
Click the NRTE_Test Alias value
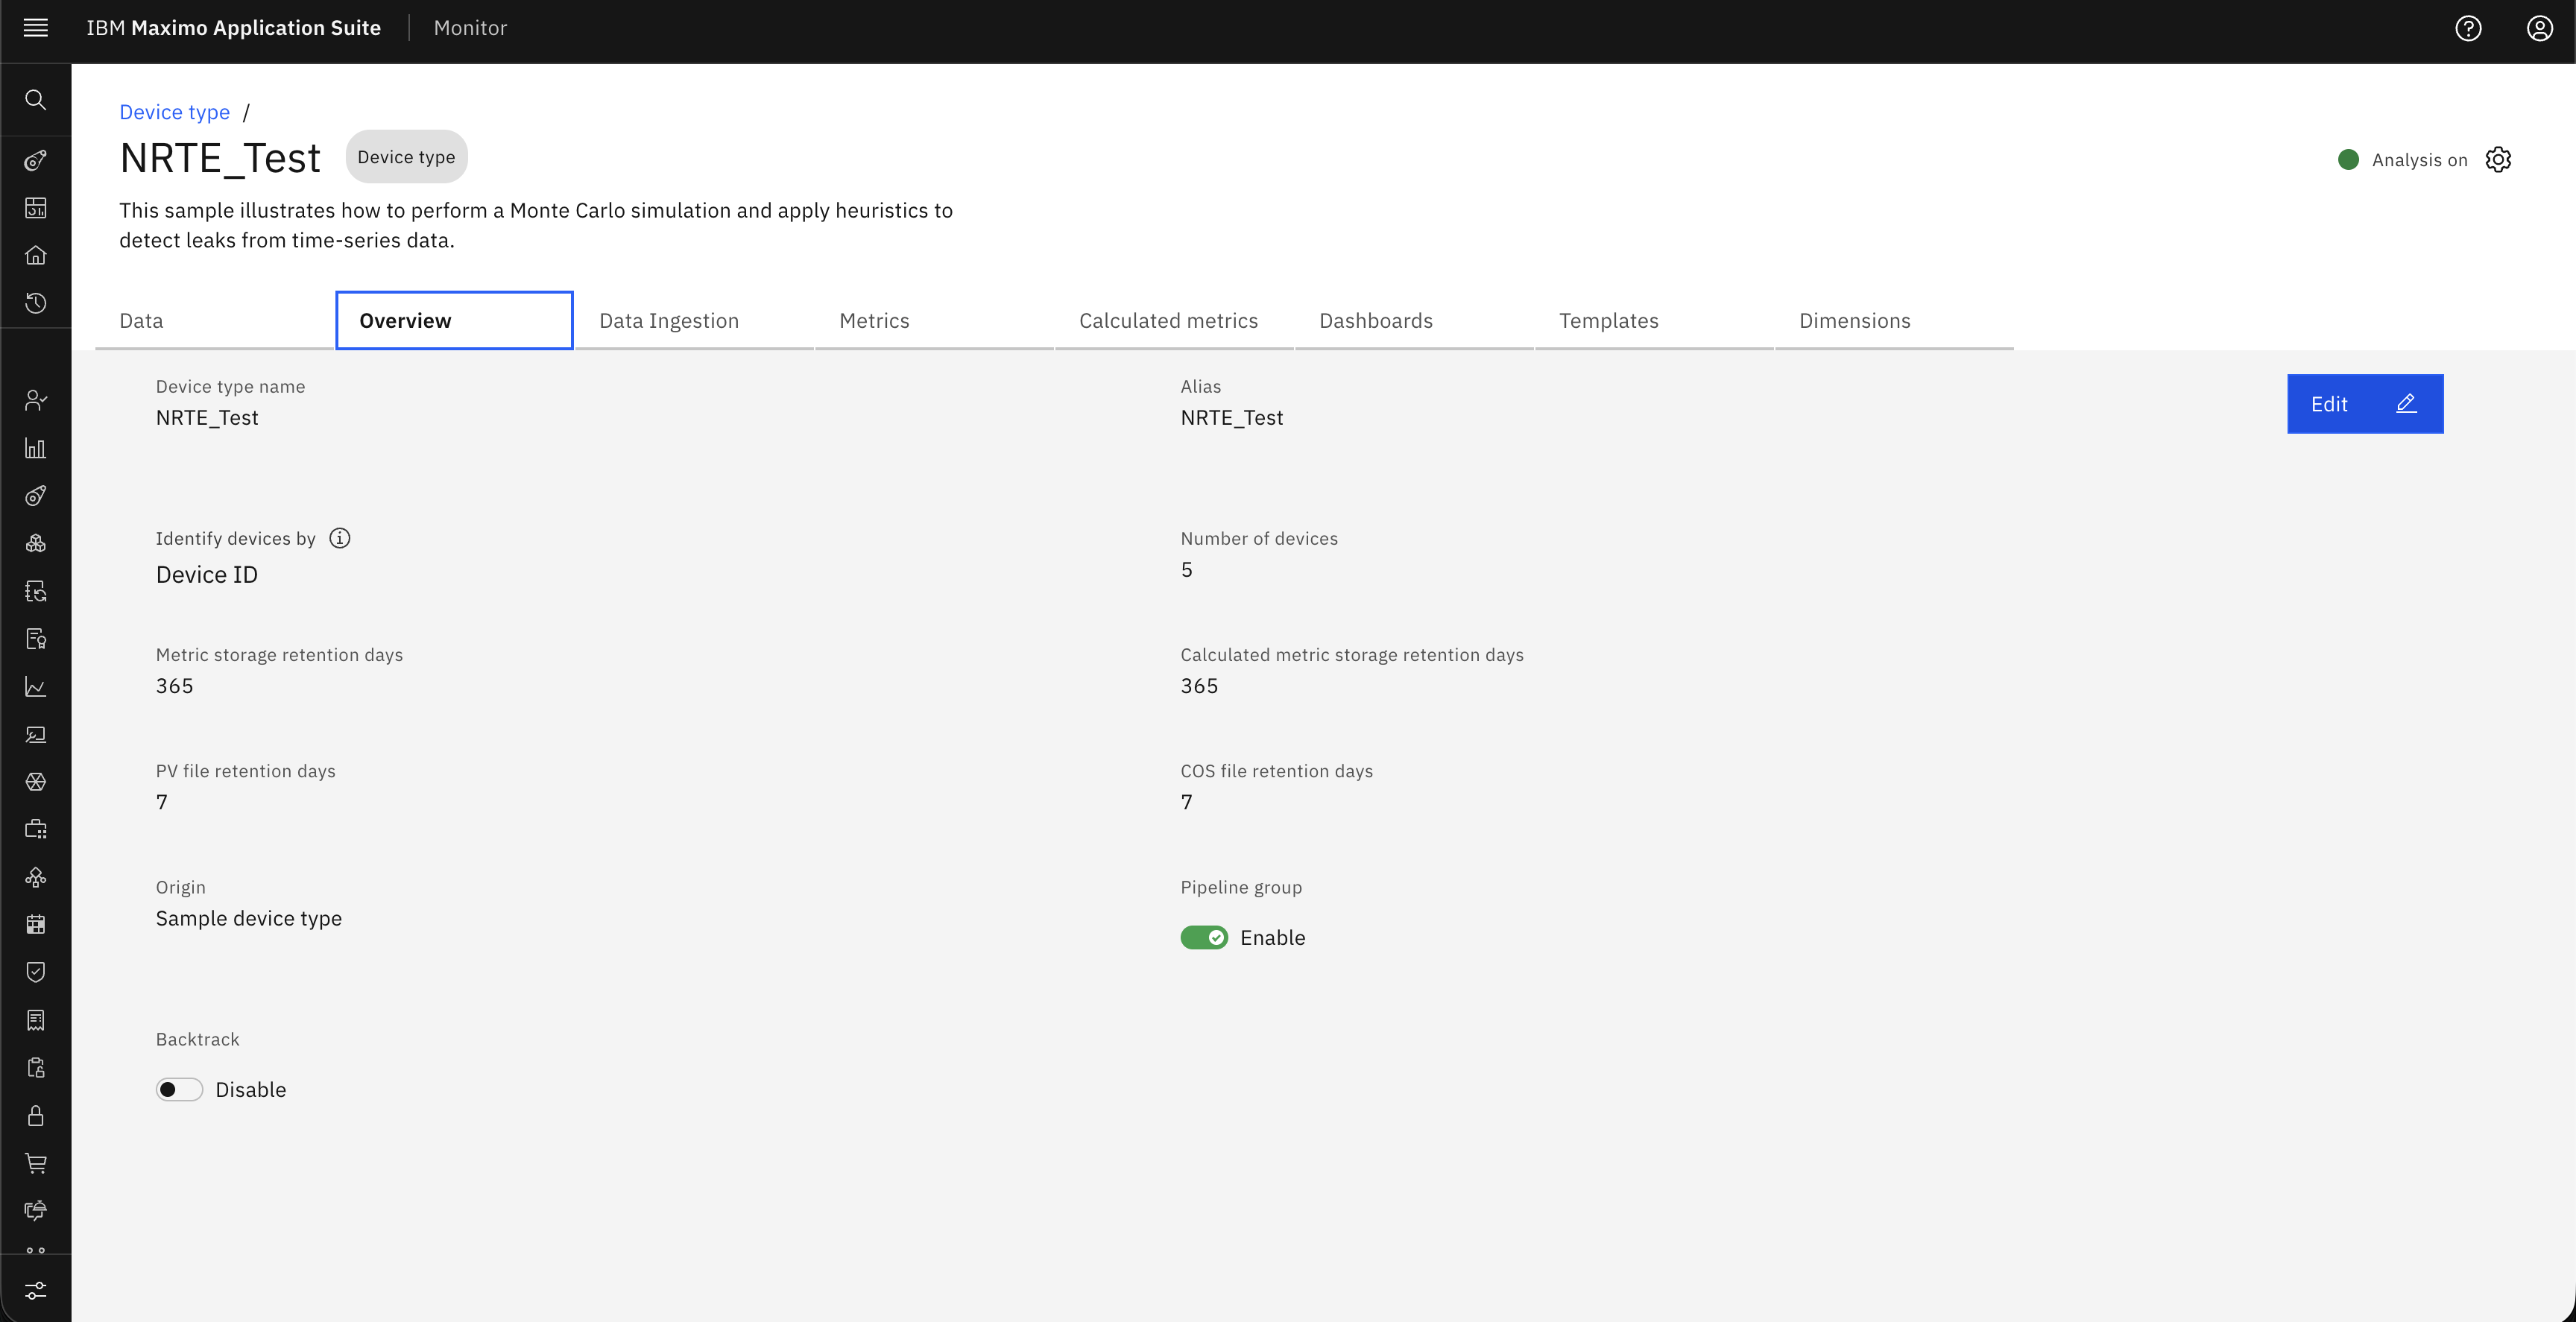coord(1231,418)
